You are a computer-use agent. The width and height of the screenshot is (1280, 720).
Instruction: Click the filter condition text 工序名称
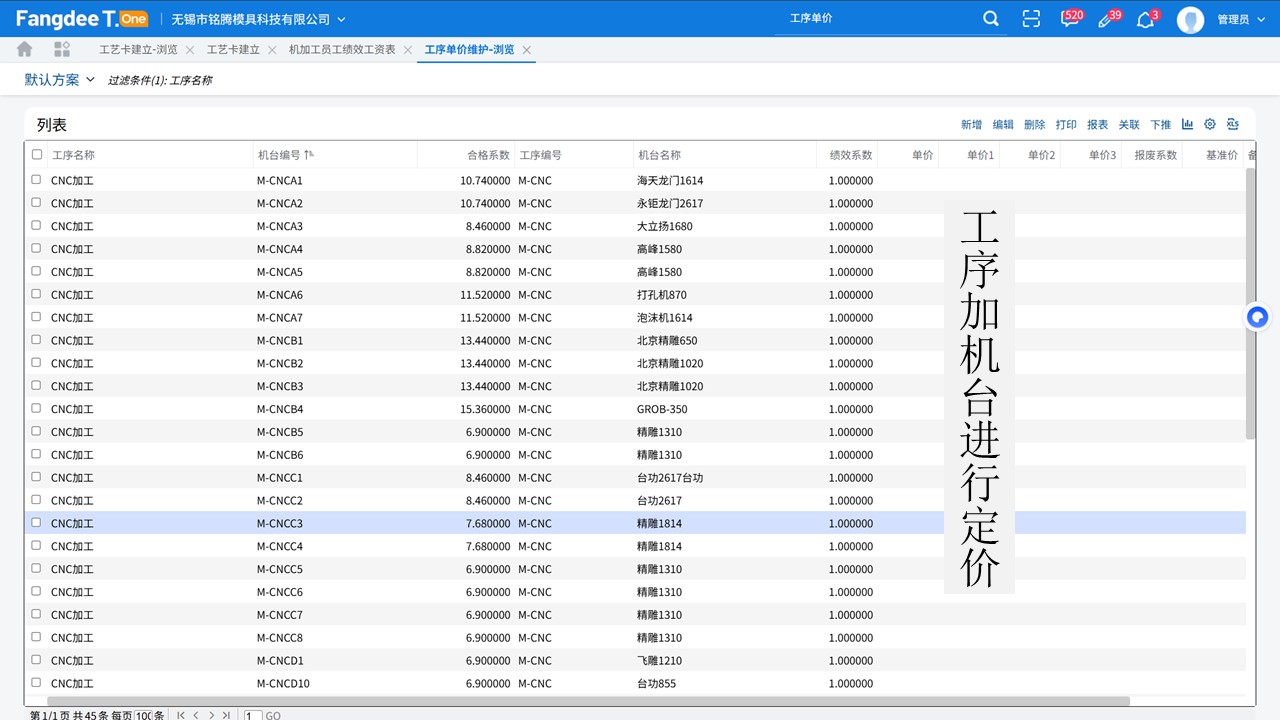(x=191, y=80)
